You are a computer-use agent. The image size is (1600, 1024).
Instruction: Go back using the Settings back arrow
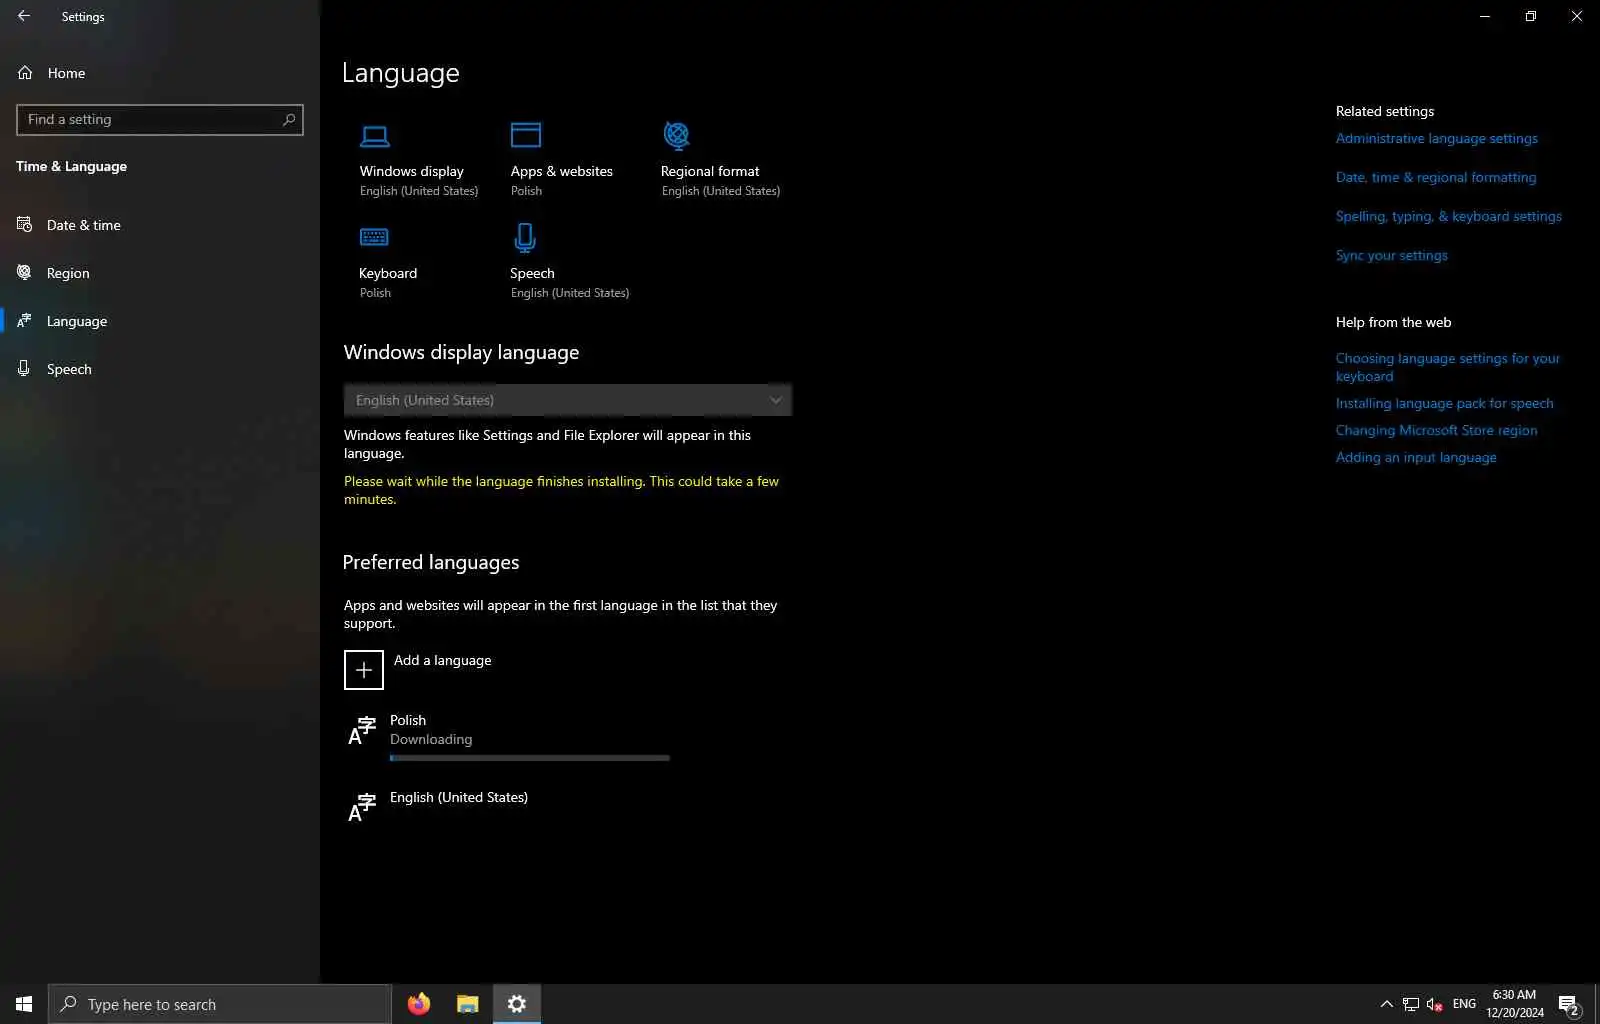click(x=24, y=16)
